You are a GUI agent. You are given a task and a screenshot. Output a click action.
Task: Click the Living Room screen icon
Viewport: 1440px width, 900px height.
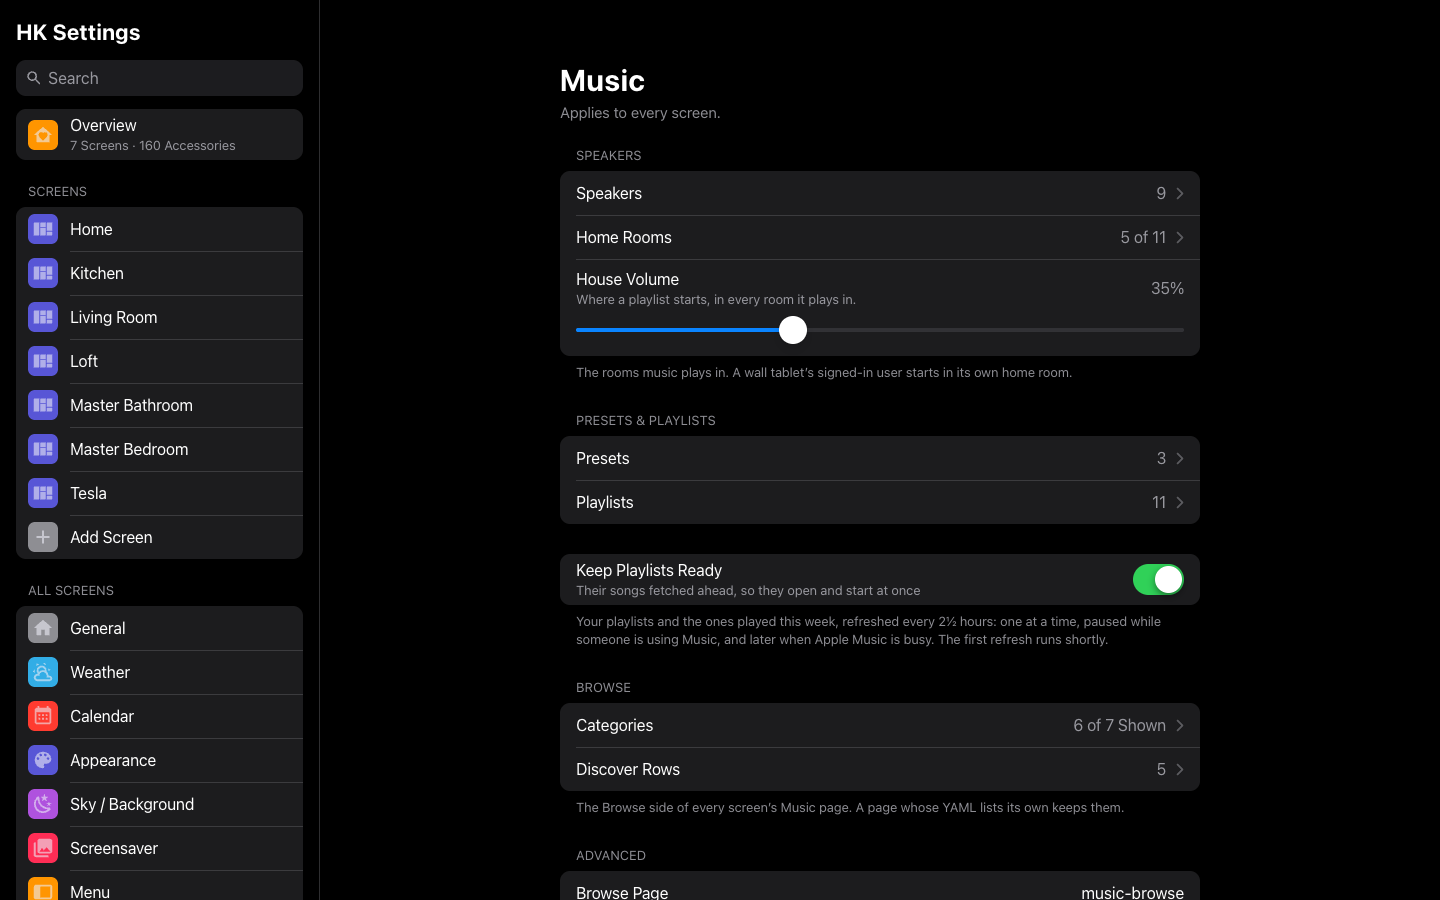(43, 317)
